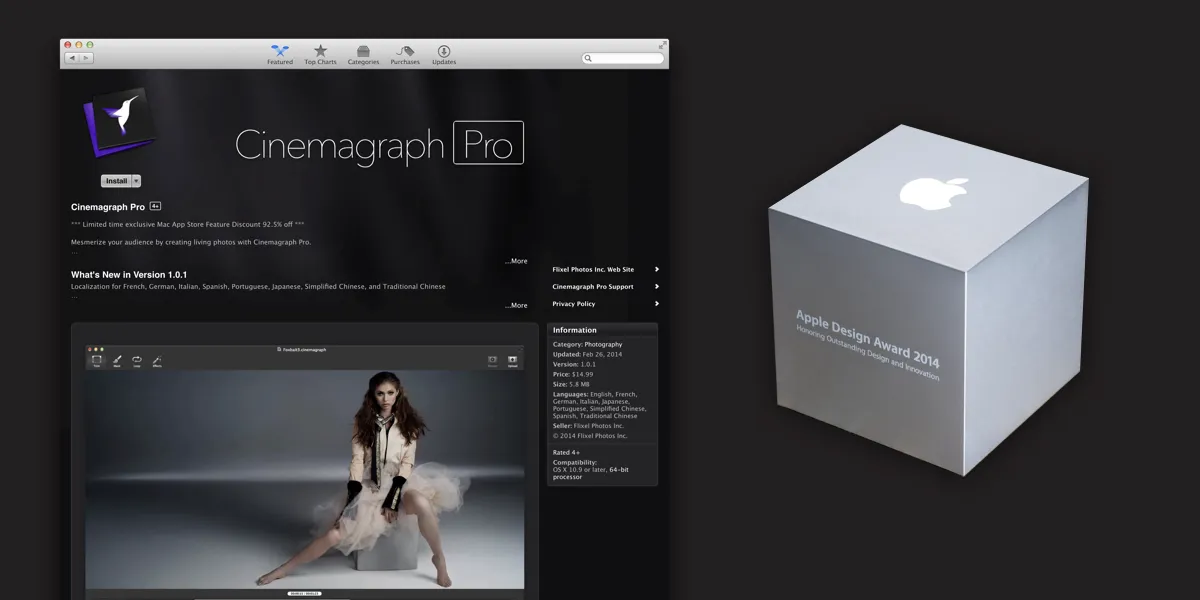Open the Flixel Photos Inc. Web Site link
1200x600 pixels.
click(605, 269)
